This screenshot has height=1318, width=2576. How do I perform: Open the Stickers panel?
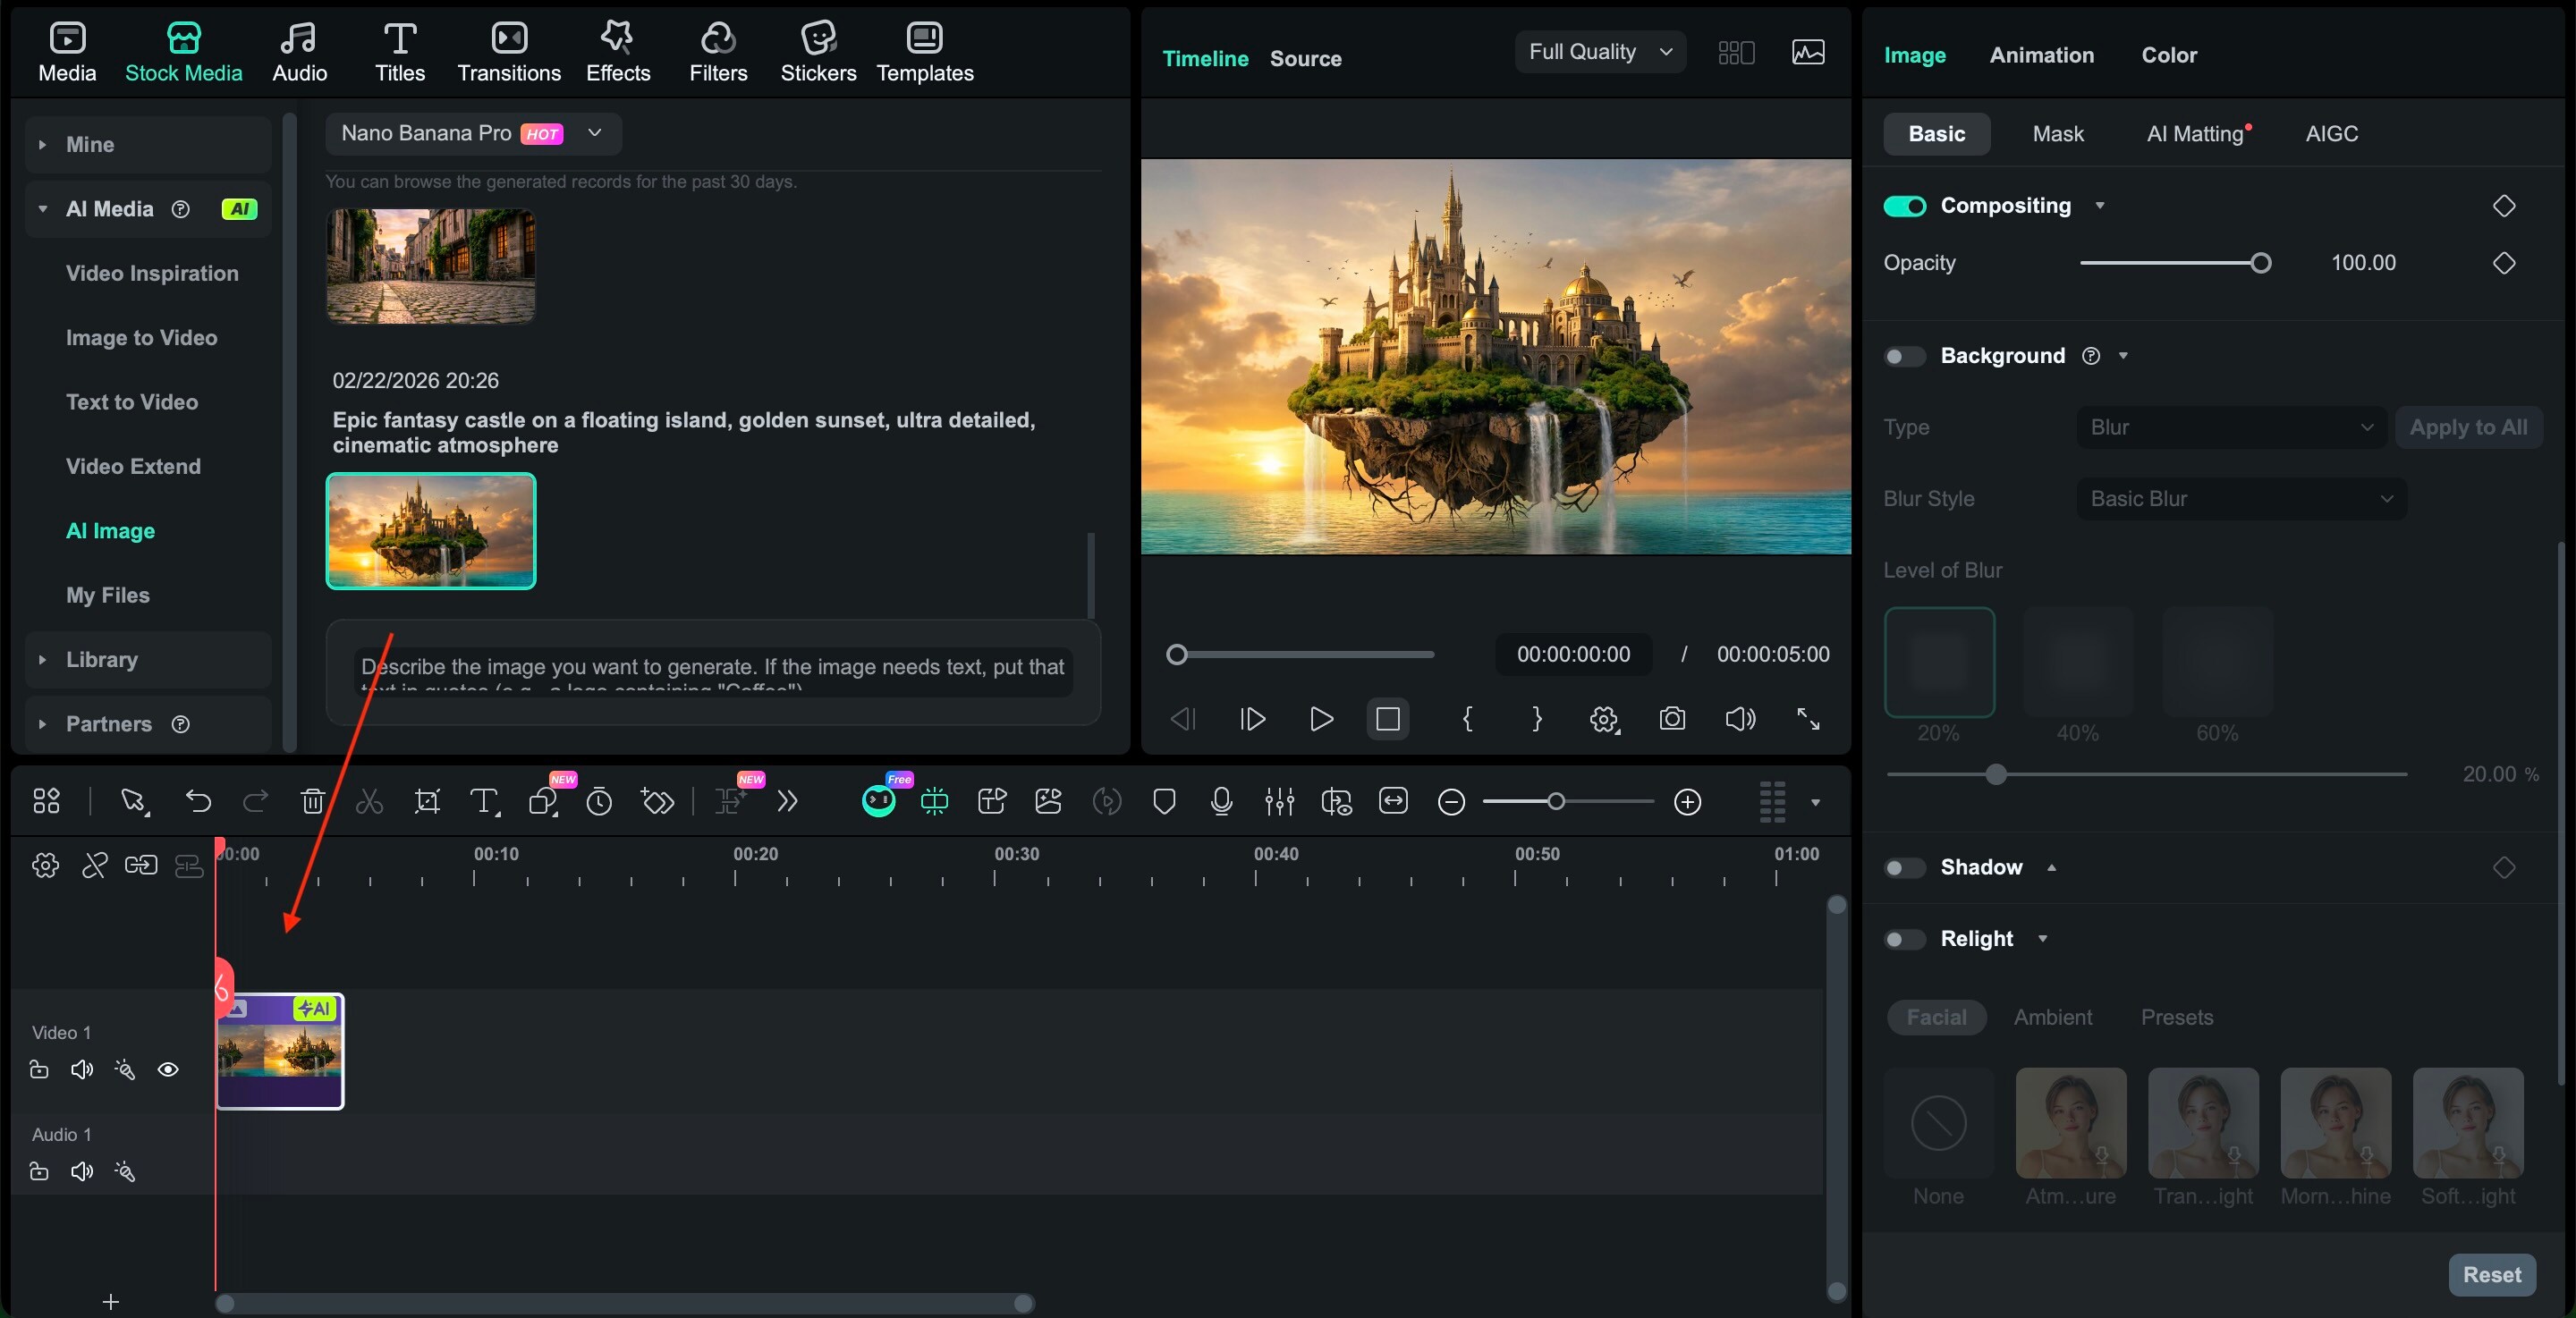[817, 52]
